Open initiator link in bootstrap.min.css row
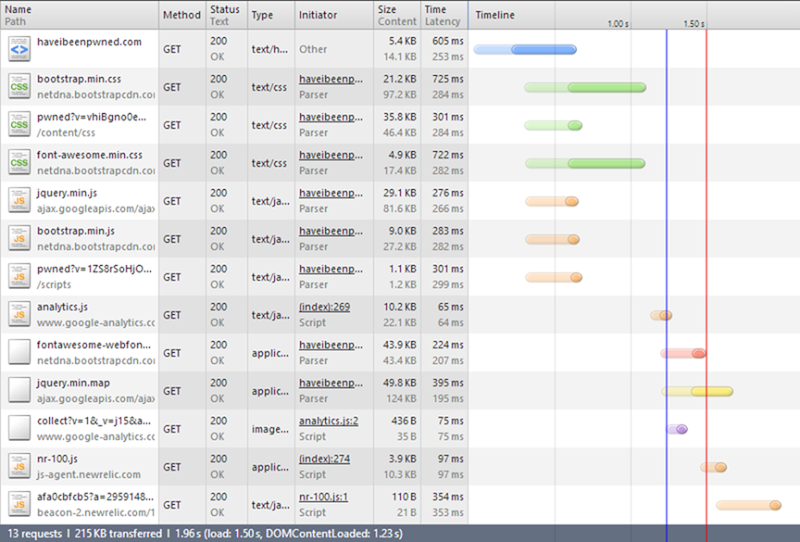The image size is (800, 542). pyautogui.click(x=331, y=79)
